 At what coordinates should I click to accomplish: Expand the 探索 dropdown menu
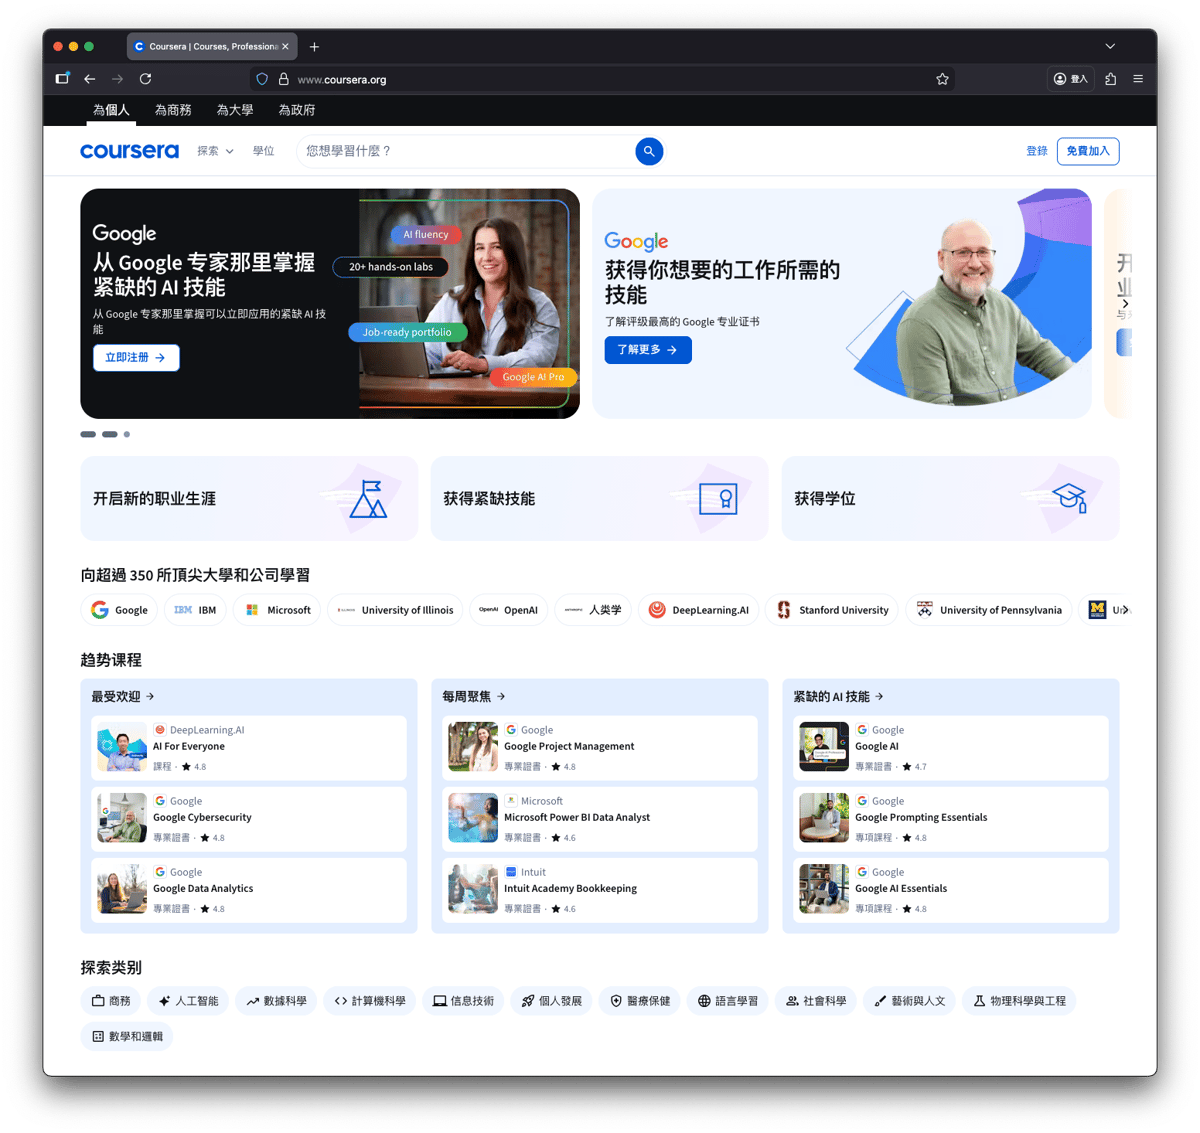point(215,151)
